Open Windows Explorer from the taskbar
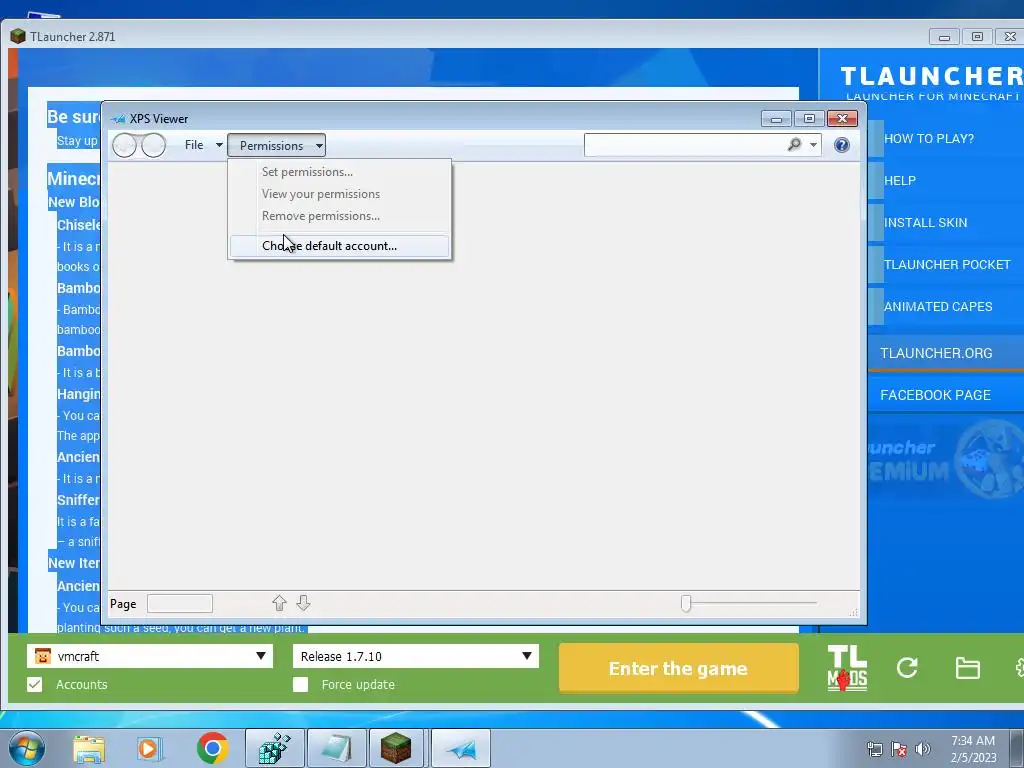1024x768 pixels. coord(89,748)
